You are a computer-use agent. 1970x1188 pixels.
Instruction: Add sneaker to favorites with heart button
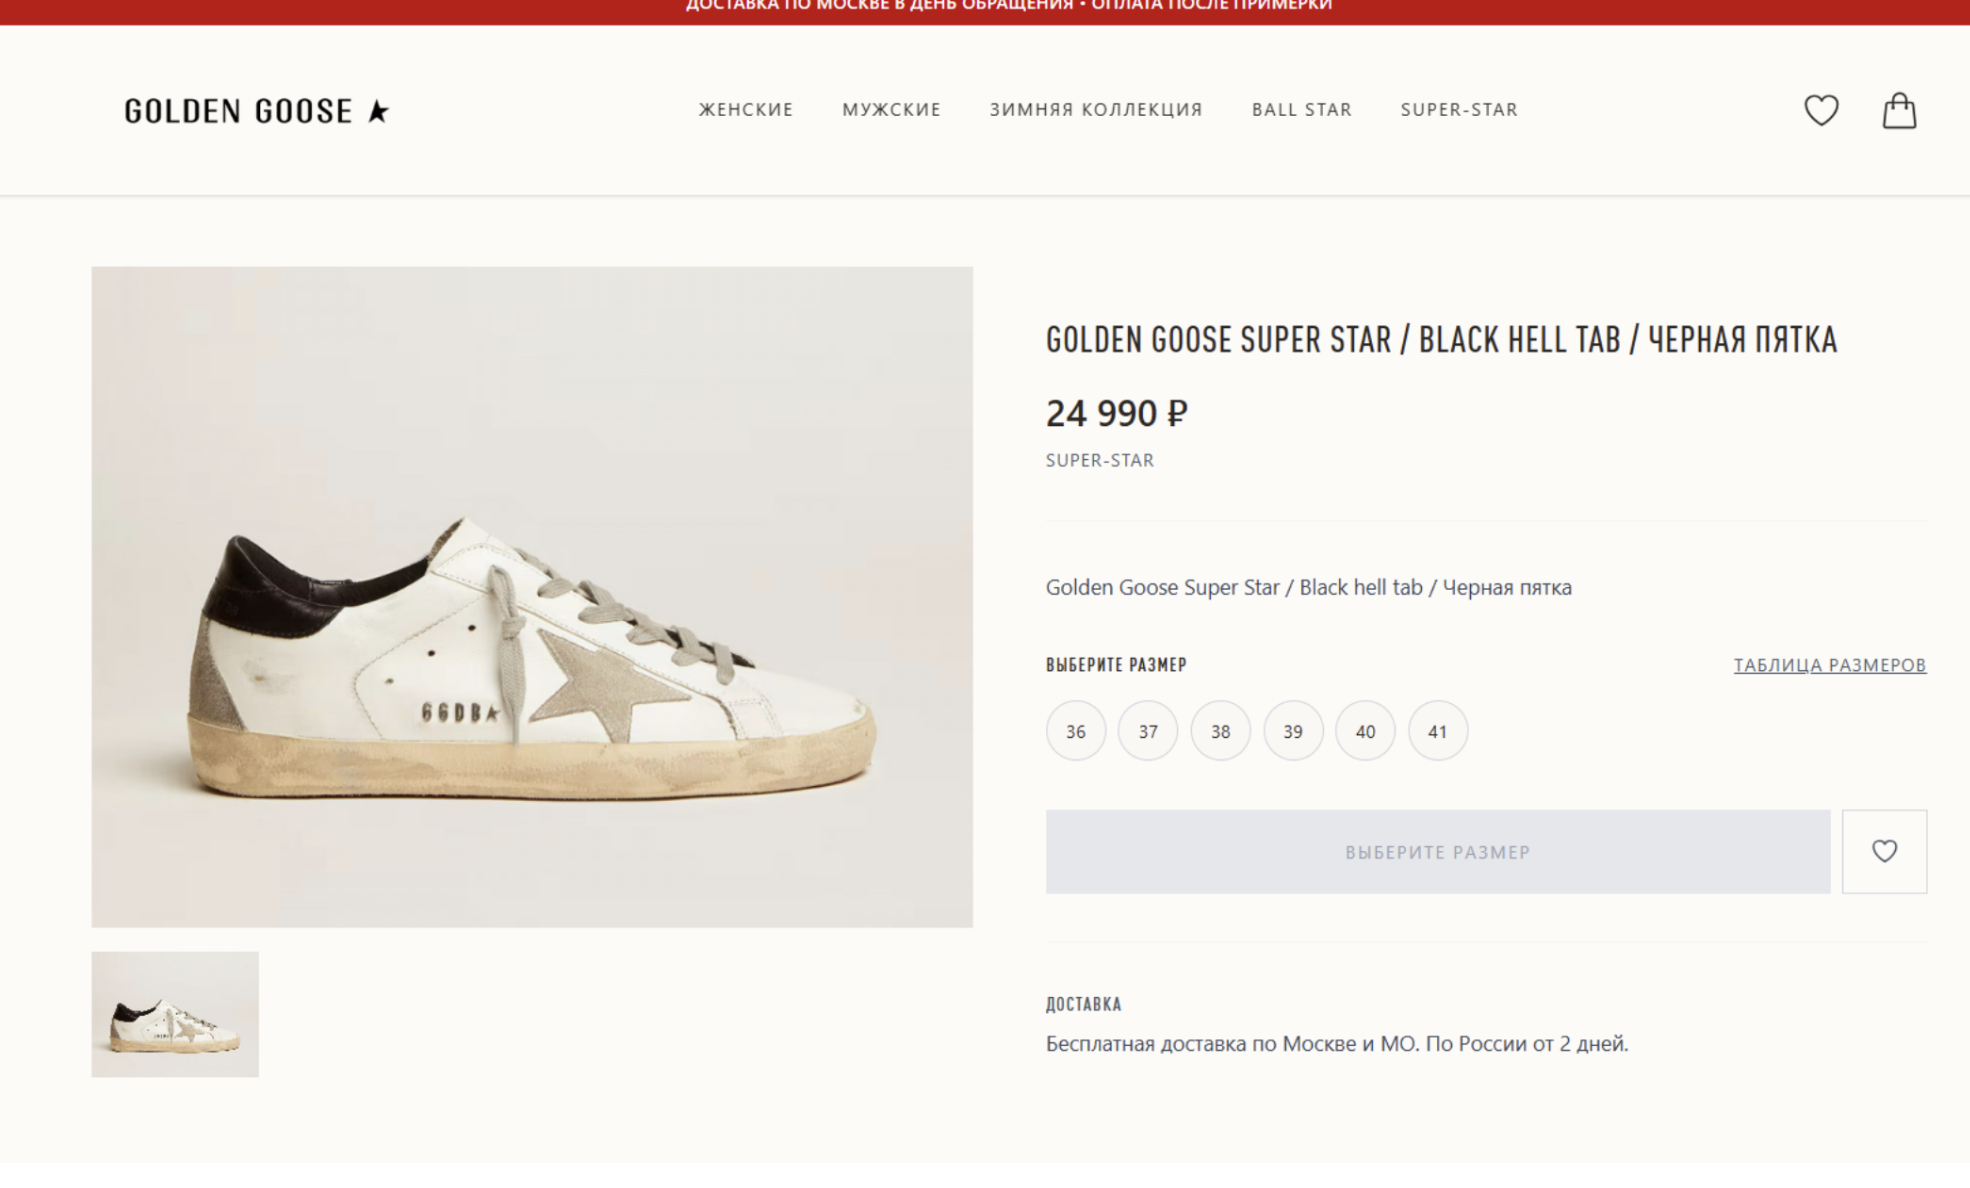[x=1884, y=851]
